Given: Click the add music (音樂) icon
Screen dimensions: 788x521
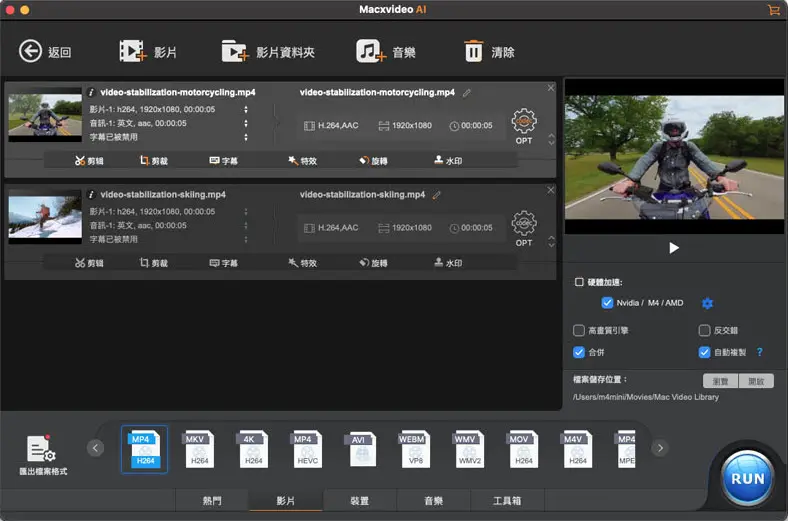Looking at the screenshot, I should (x=370, y=51).
